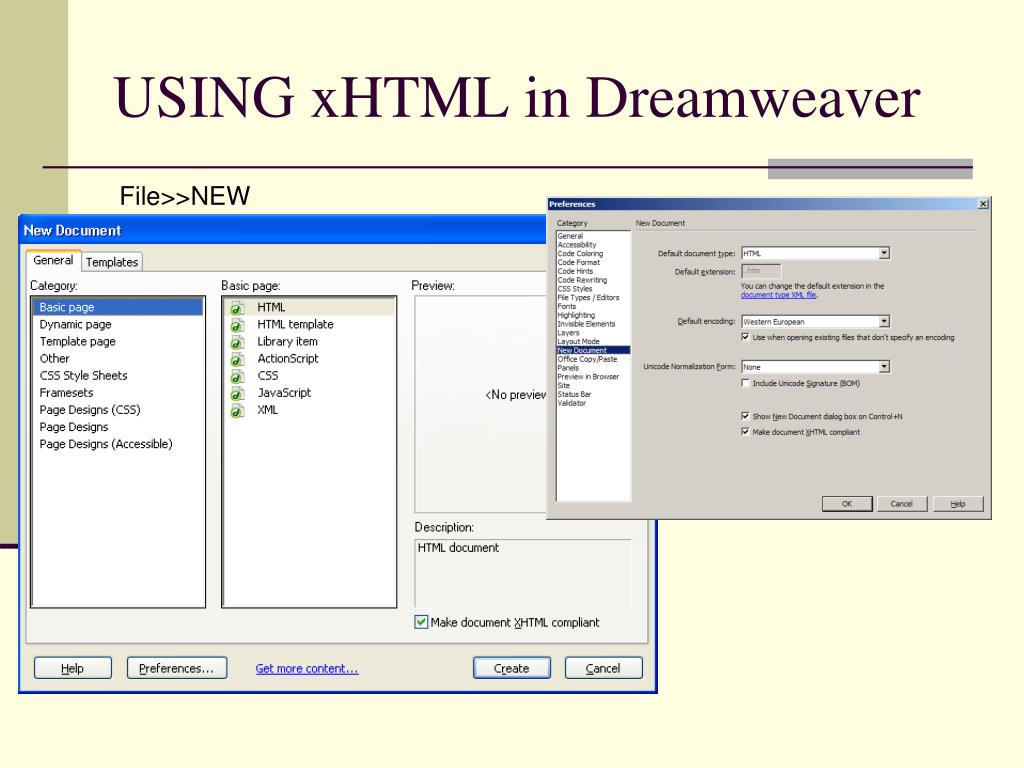Click the XML file icon
The height and width of the screenshot is (768, 1024).
click(x=237, y=410)
